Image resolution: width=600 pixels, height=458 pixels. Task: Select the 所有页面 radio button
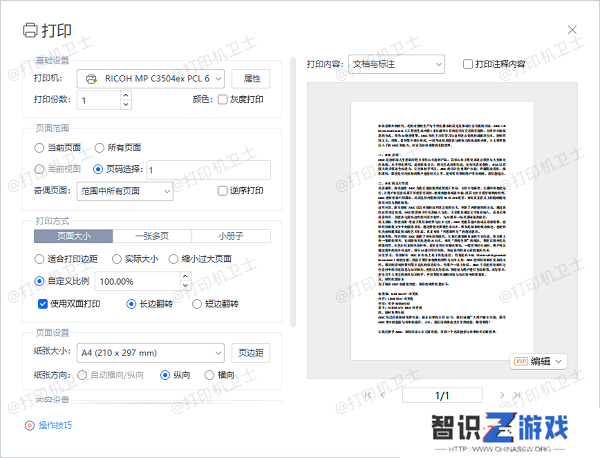100,147
